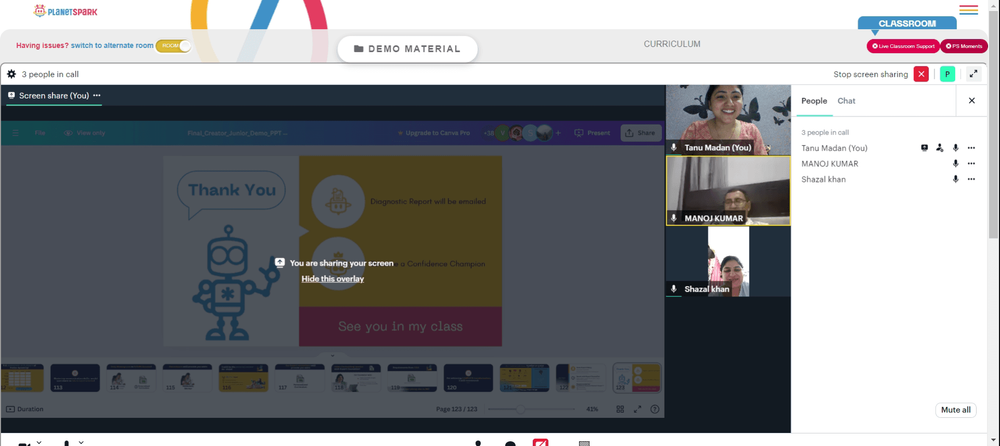Toggle Tanu Madan's screen share icon
Screen dimensions: 1000x446
pos(924,148)
